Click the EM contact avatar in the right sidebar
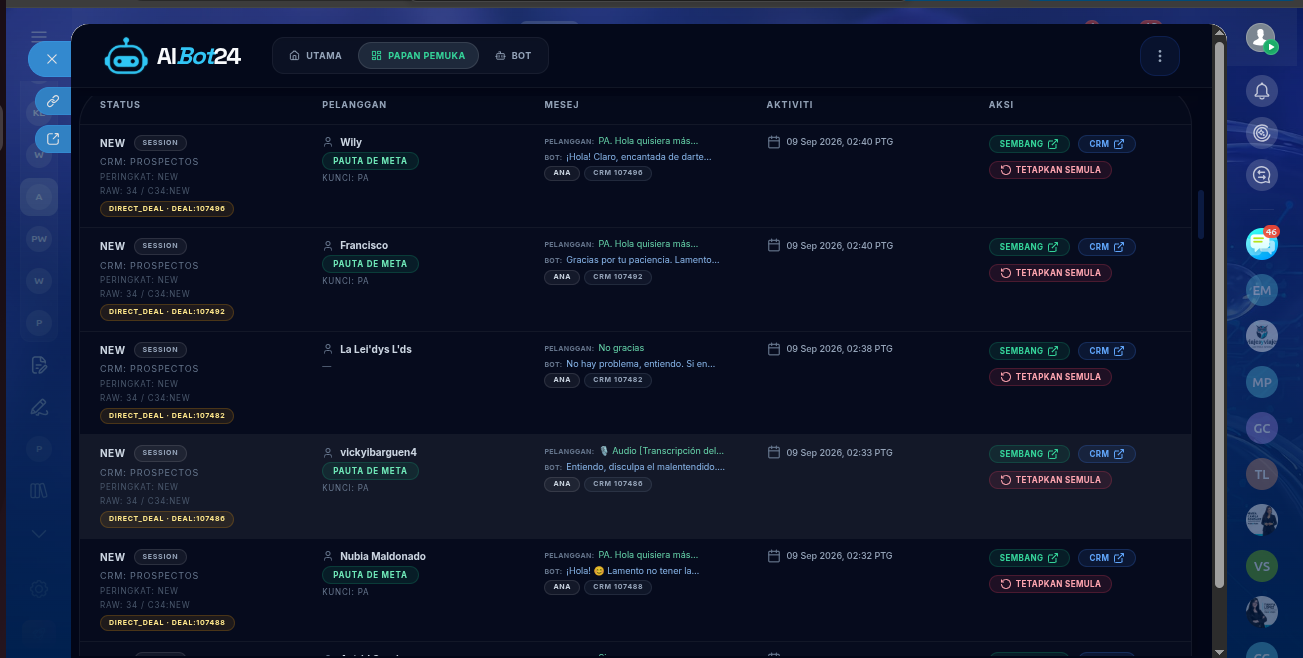Image resolution: width=1303 pixels, height=658 pixels. point(1262,290)
